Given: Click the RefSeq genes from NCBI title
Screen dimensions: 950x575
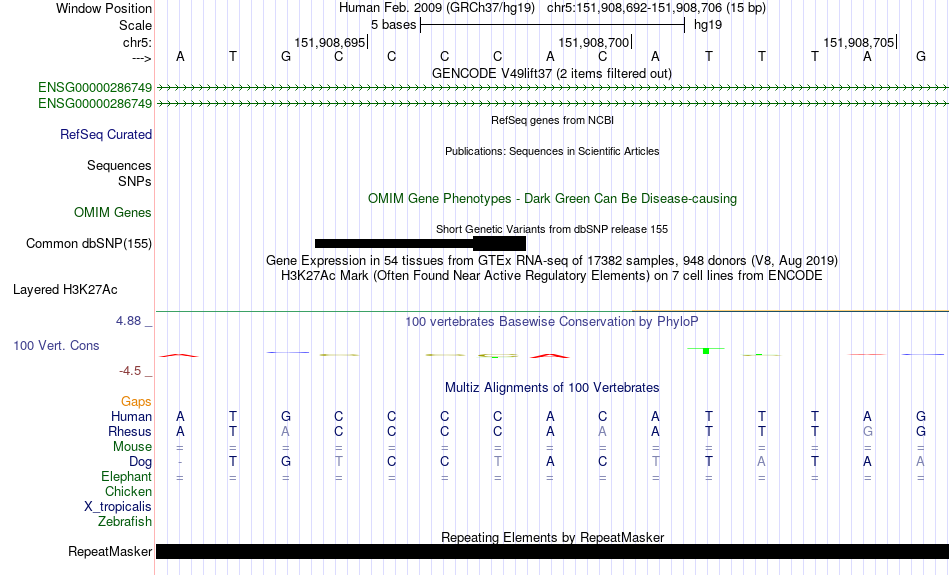Looking at the screenshot, I should click(x=552, y=120).
